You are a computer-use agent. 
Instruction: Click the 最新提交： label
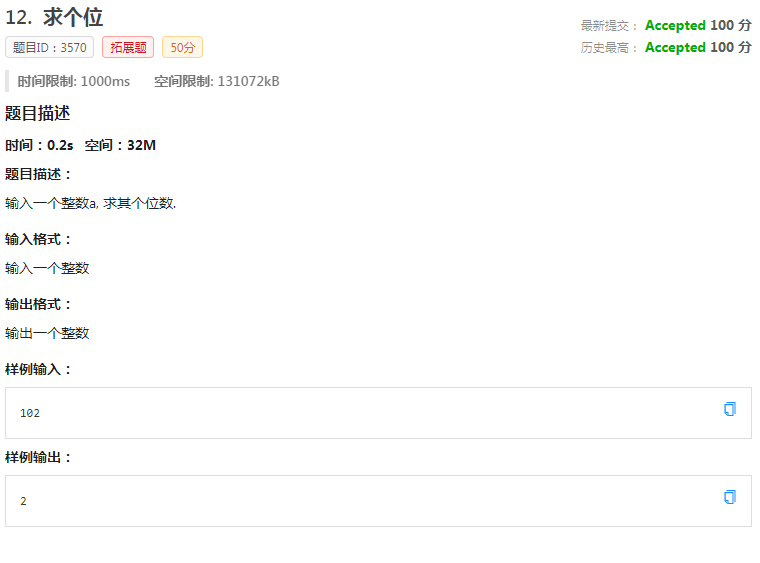click(609, 26)
